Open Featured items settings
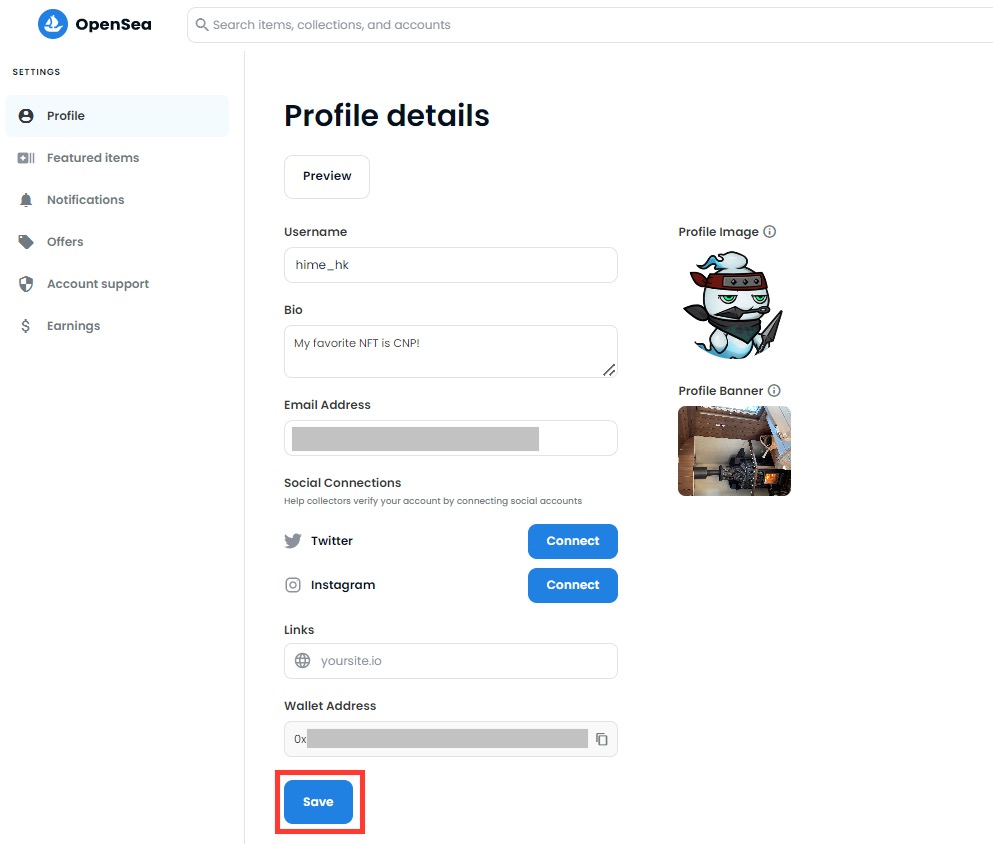The image size is (993, 844). click(92, 158)
